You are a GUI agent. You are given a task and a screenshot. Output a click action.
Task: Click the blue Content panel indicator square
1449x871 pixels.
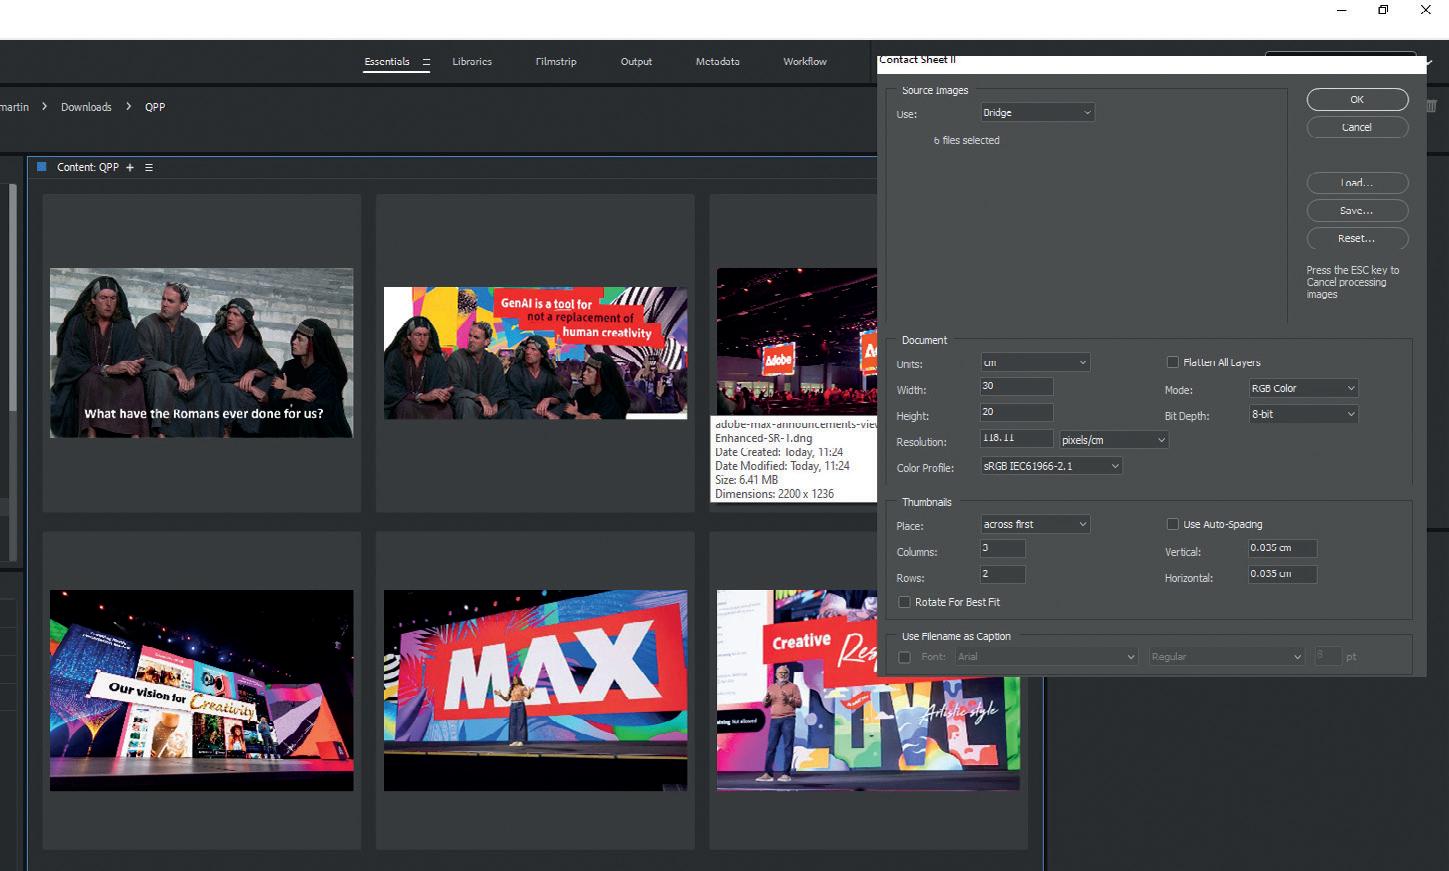click(x=42, y=167)
